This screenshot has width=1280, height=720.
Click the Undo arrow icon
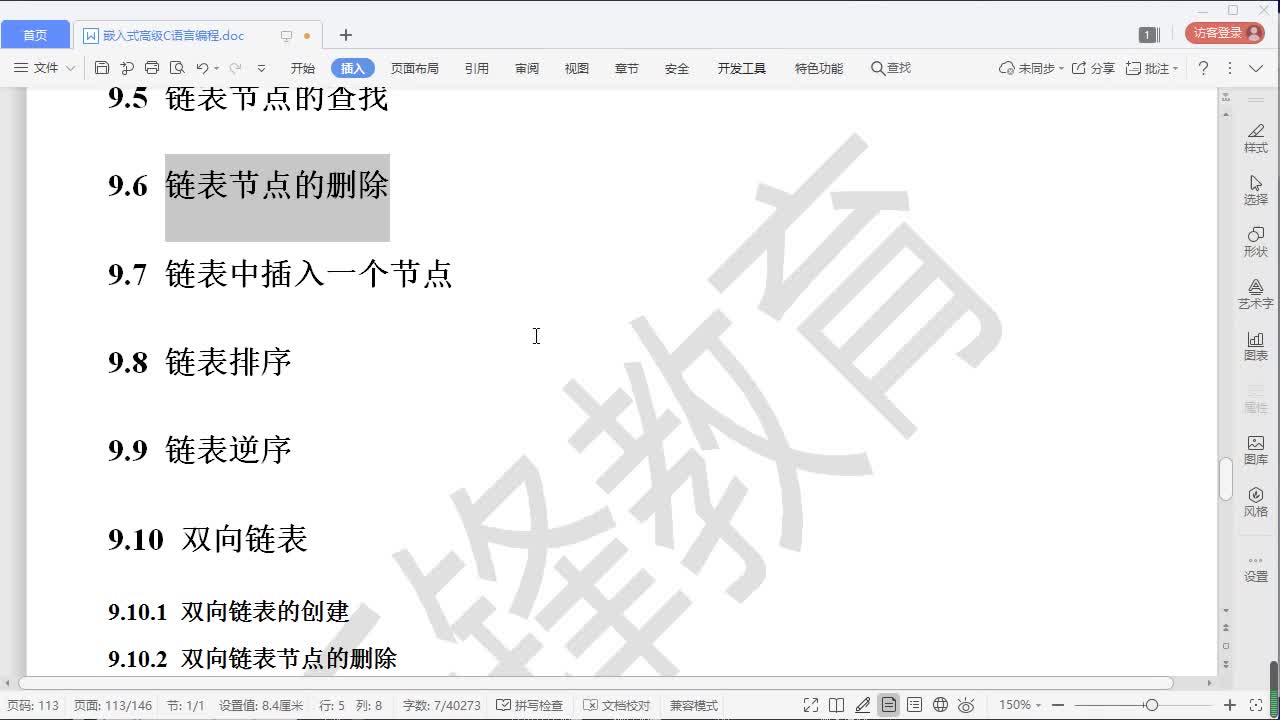pos(202,68)
